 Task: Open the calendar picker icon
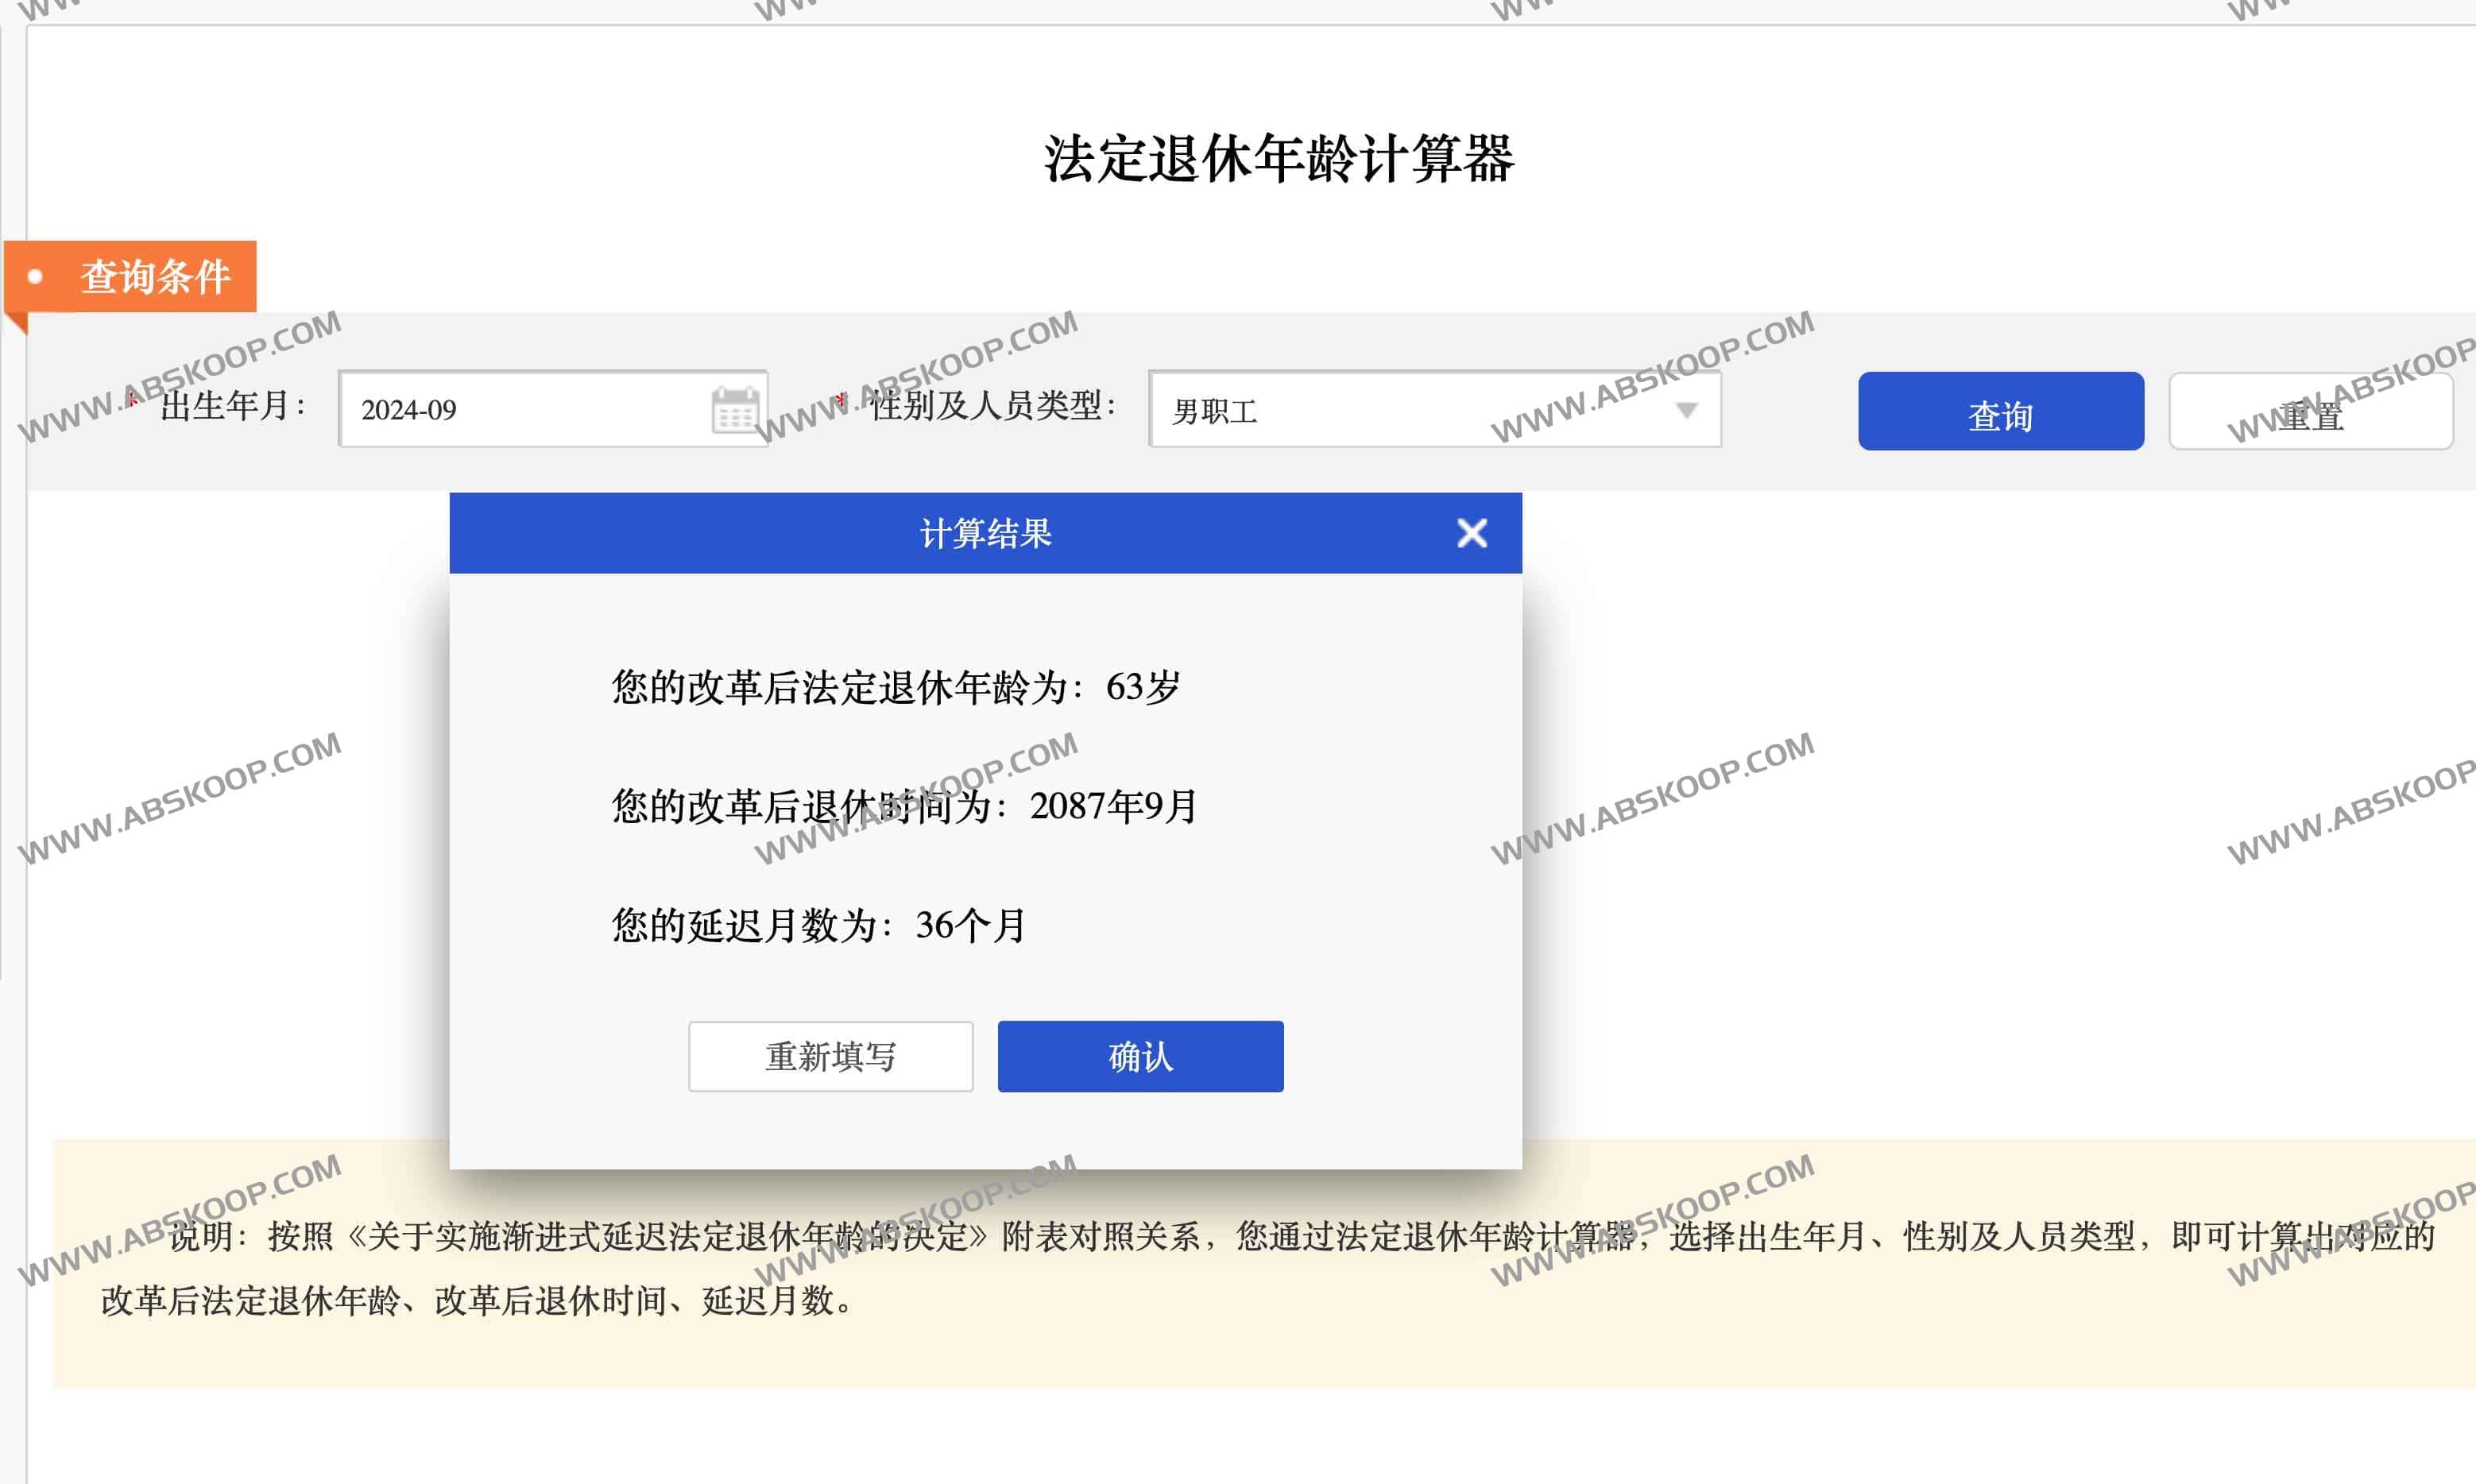click(x=735, y=410)
